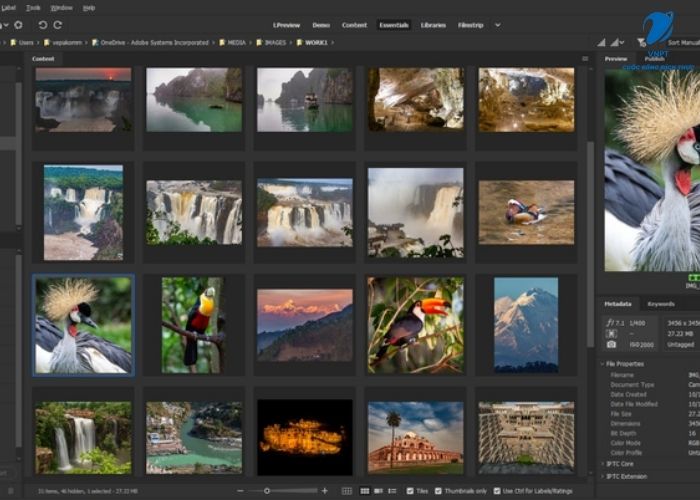Screen dimensions: 700x500
Task: Switch to the Essentials workspace
Action: click(394, 25)
